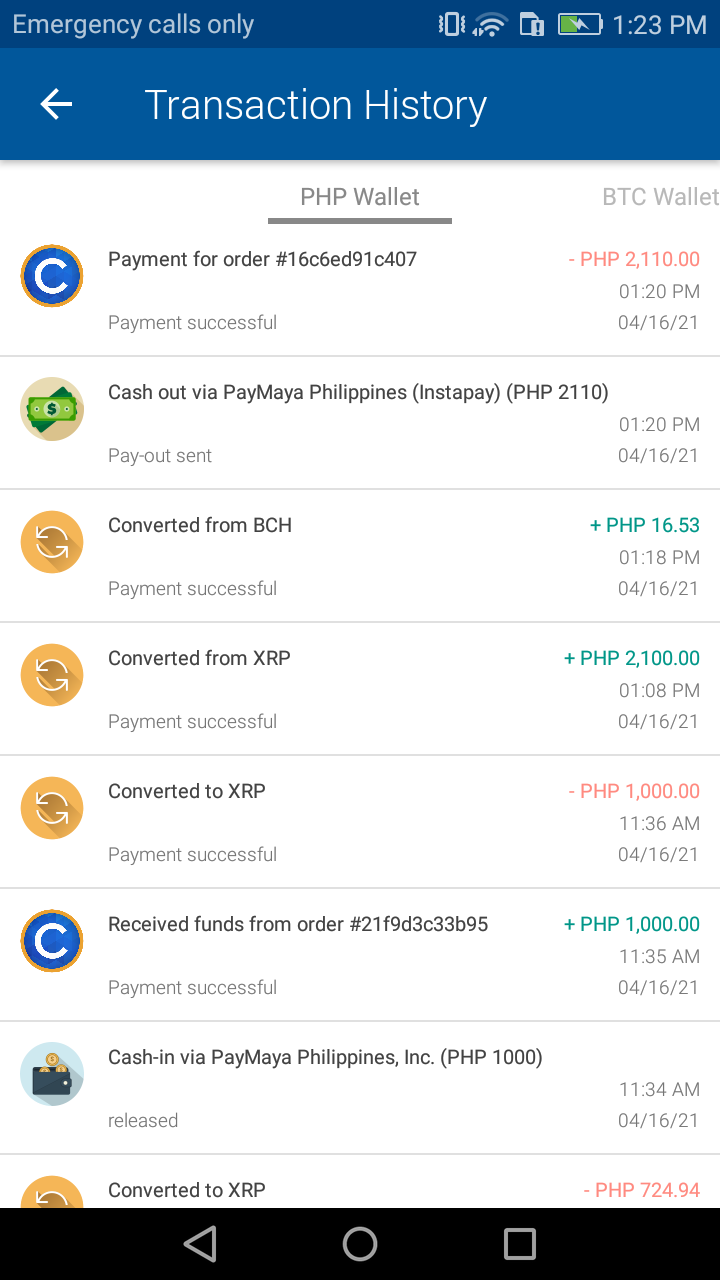This screenshot has height=1280, width=720.
Task: View Cash-in via PayMaya Philippines, Inc. transaction
Action: (x=360, y=1088)
